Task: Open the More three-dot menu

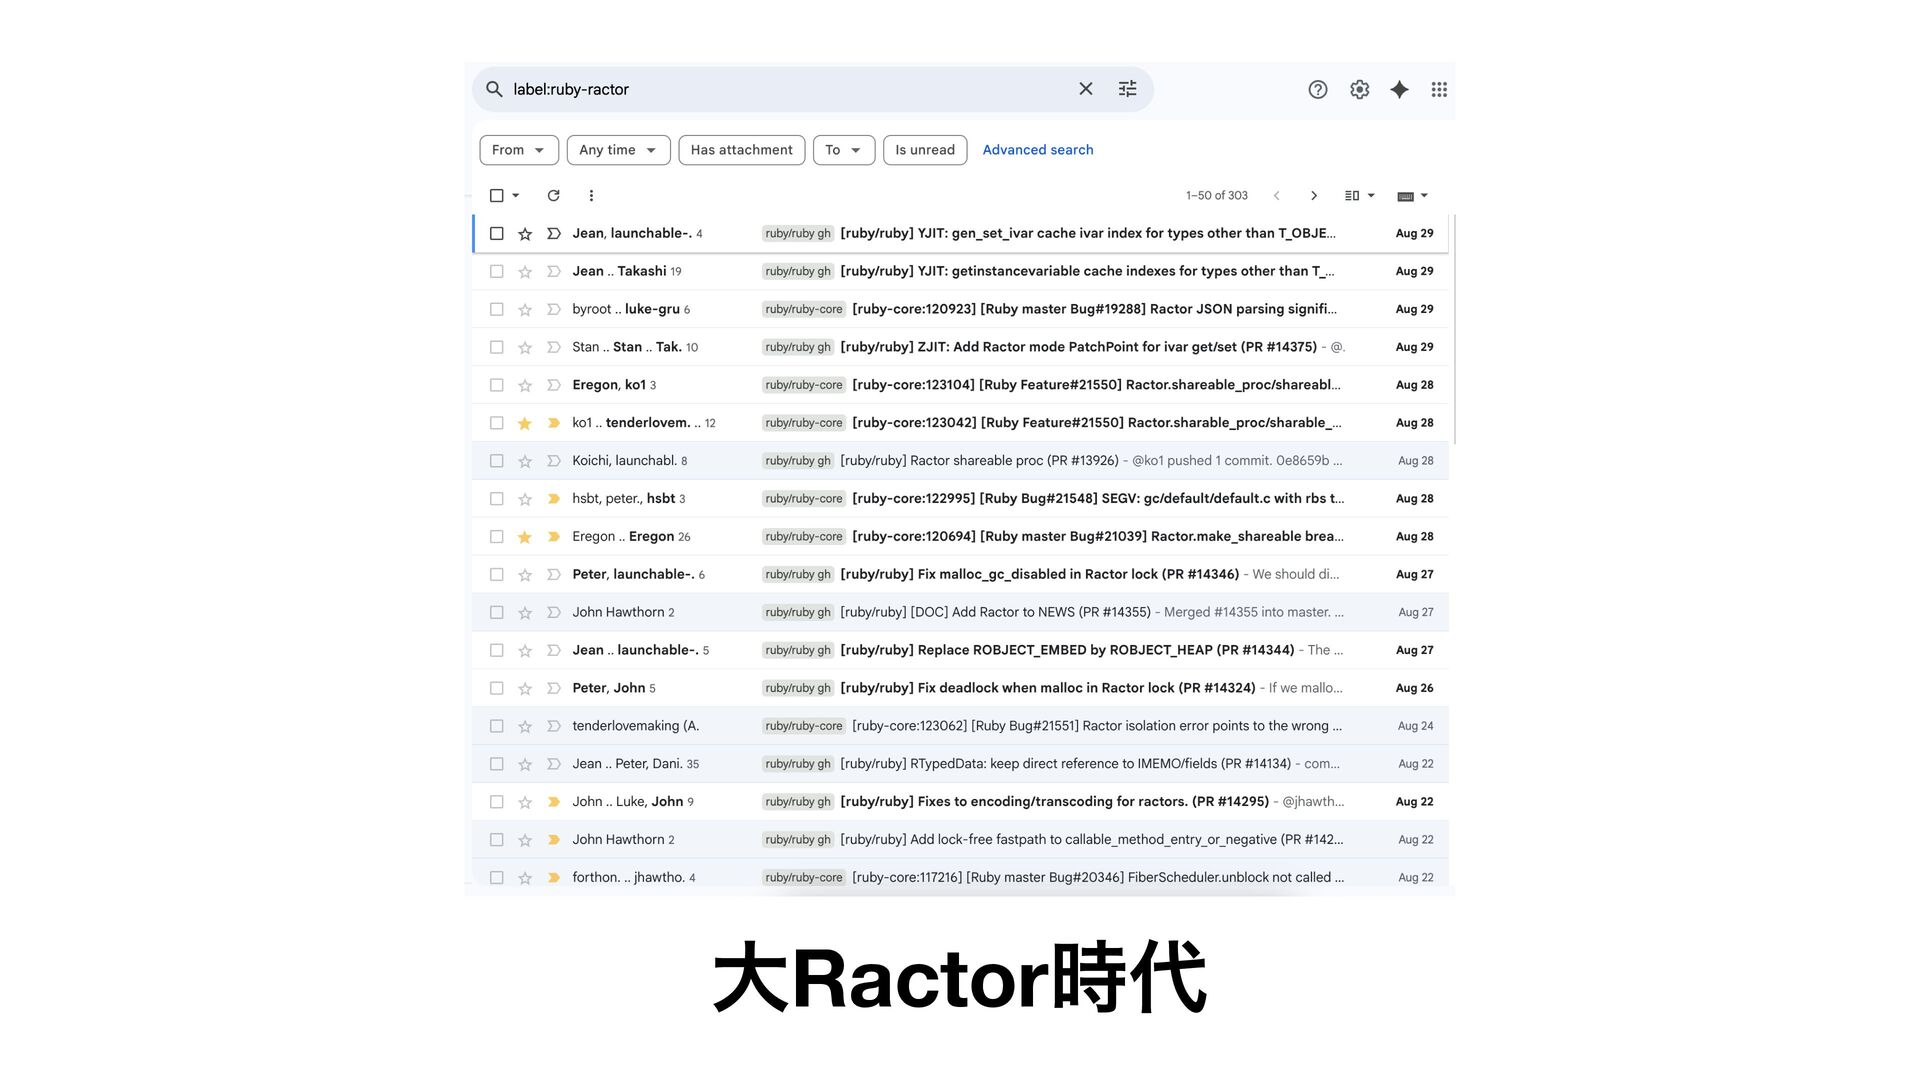Action: [x=591, y=195]
